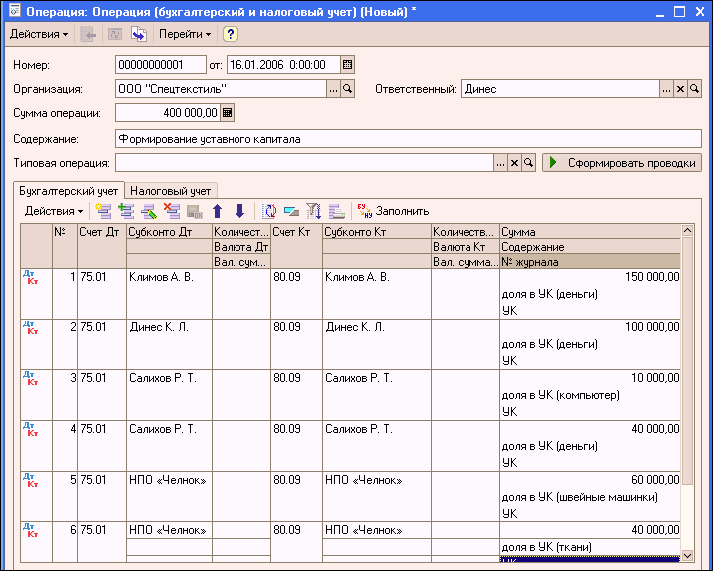This screenshot has height=571, width=713.
Task: Click the delete row icon in table toolbar
Action: click(x=171, y=211)
